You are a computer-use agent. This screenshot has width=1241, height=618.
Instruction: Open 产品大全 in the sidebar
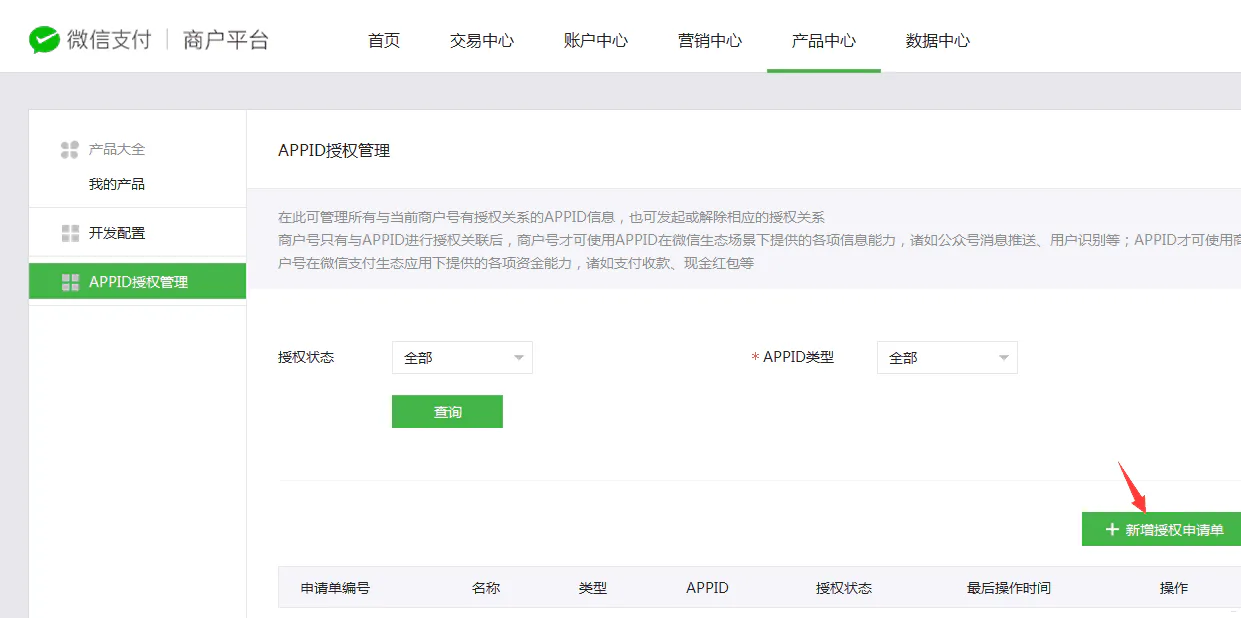tap(117, 149)
